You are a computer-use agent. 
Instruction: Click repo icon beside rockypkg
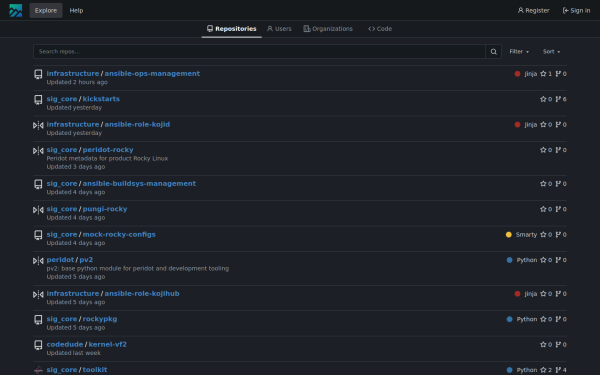pyautogui.click(x=38, y=320)
